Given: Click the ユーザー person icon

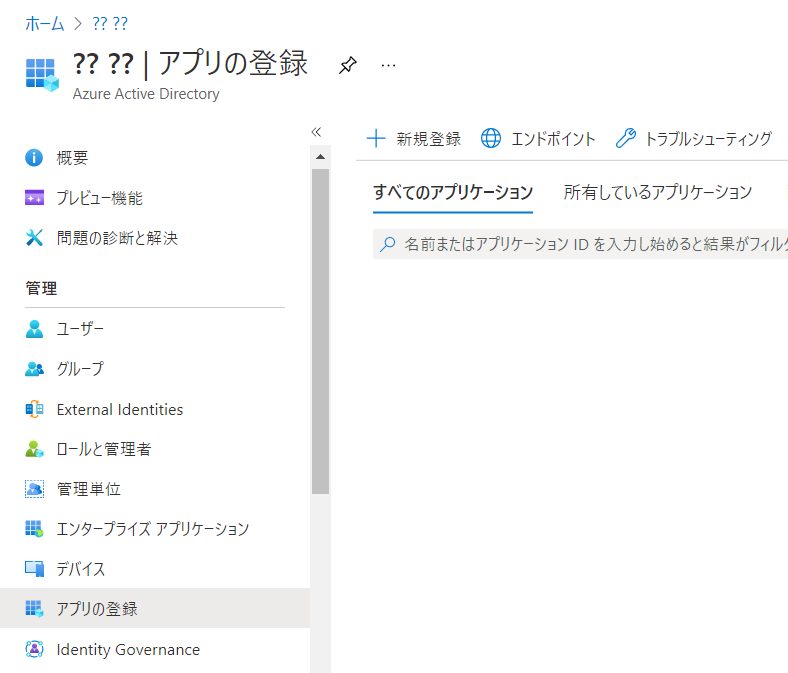Looking at the screenshot, I should 34,329.
